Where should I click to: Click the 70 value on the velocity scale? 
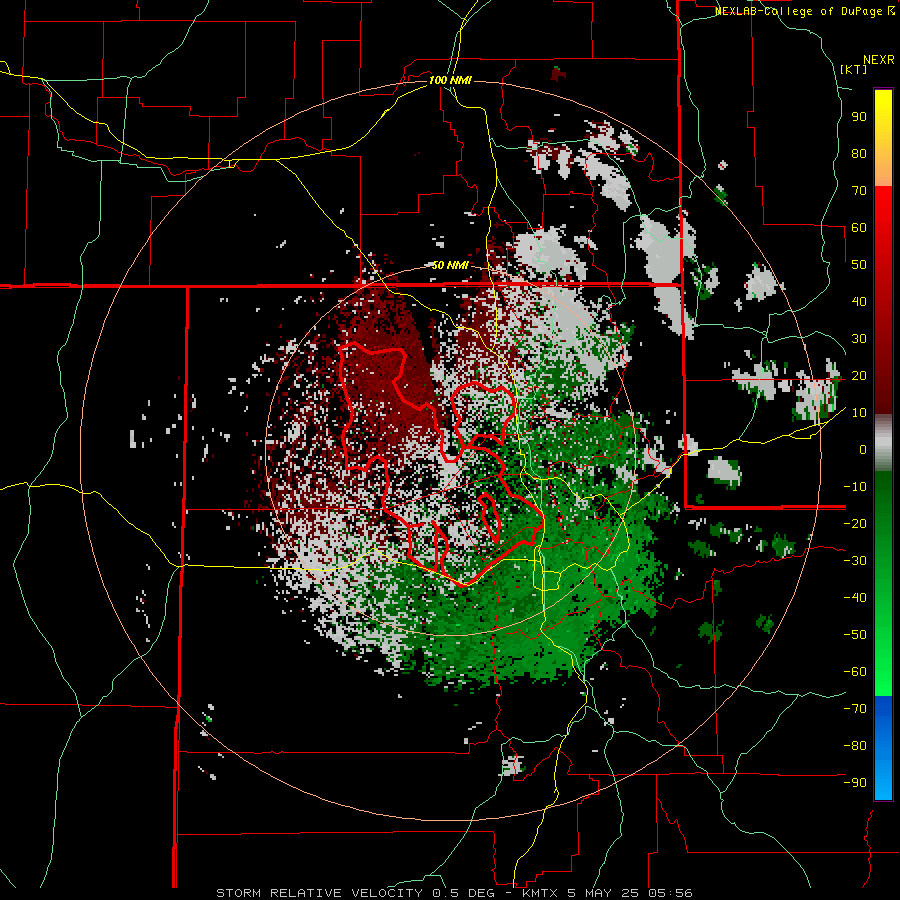click(859, 191)
